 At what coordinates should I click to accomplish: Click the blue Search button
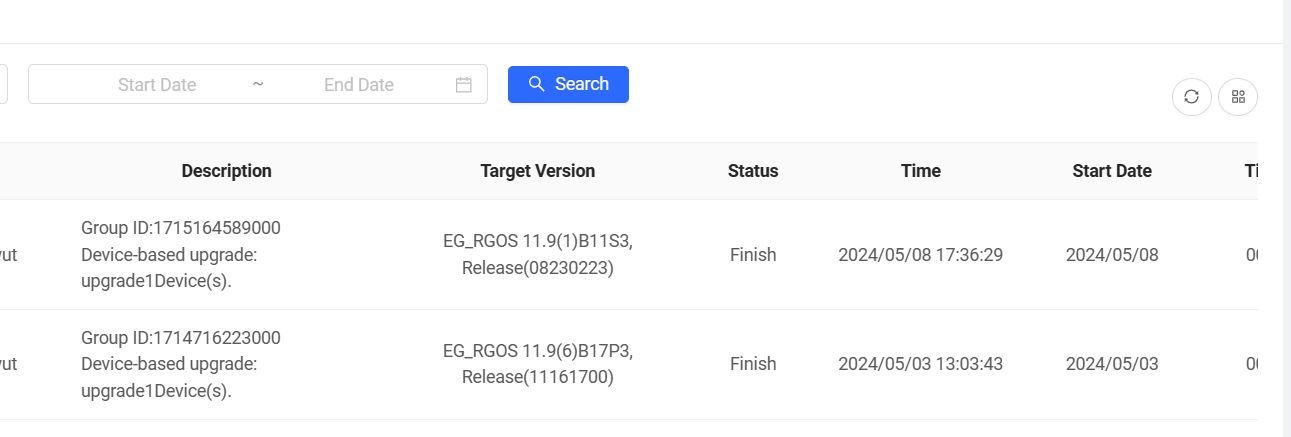point(568,84)
